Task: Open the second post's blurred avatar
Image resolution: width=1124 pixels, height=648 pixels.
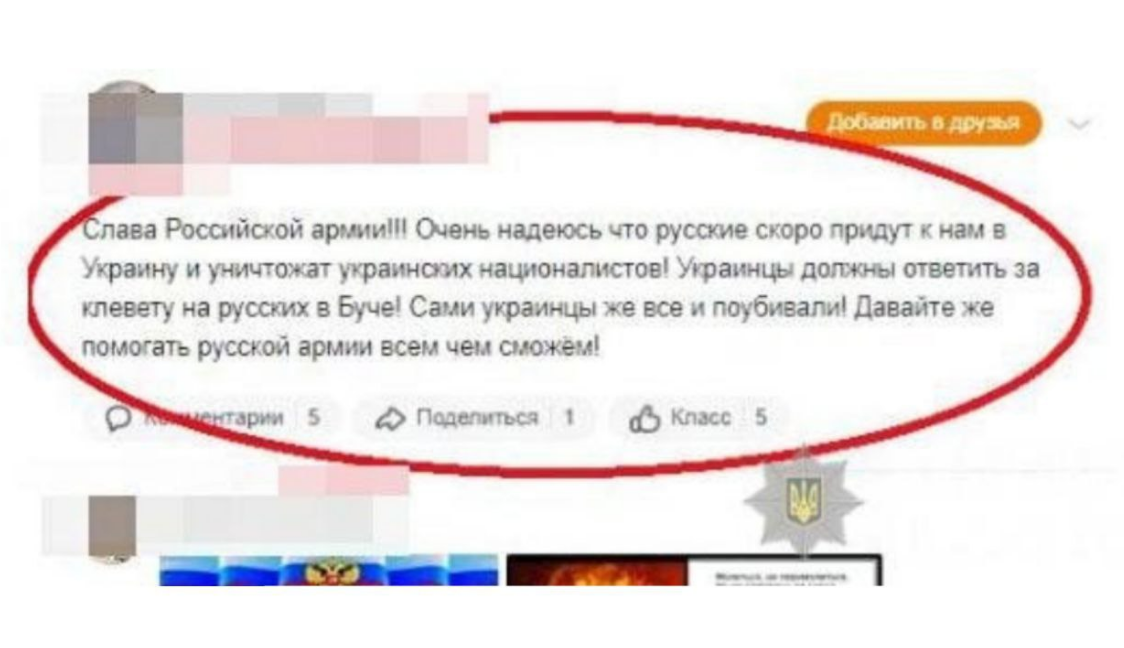Action: point(113,527)
